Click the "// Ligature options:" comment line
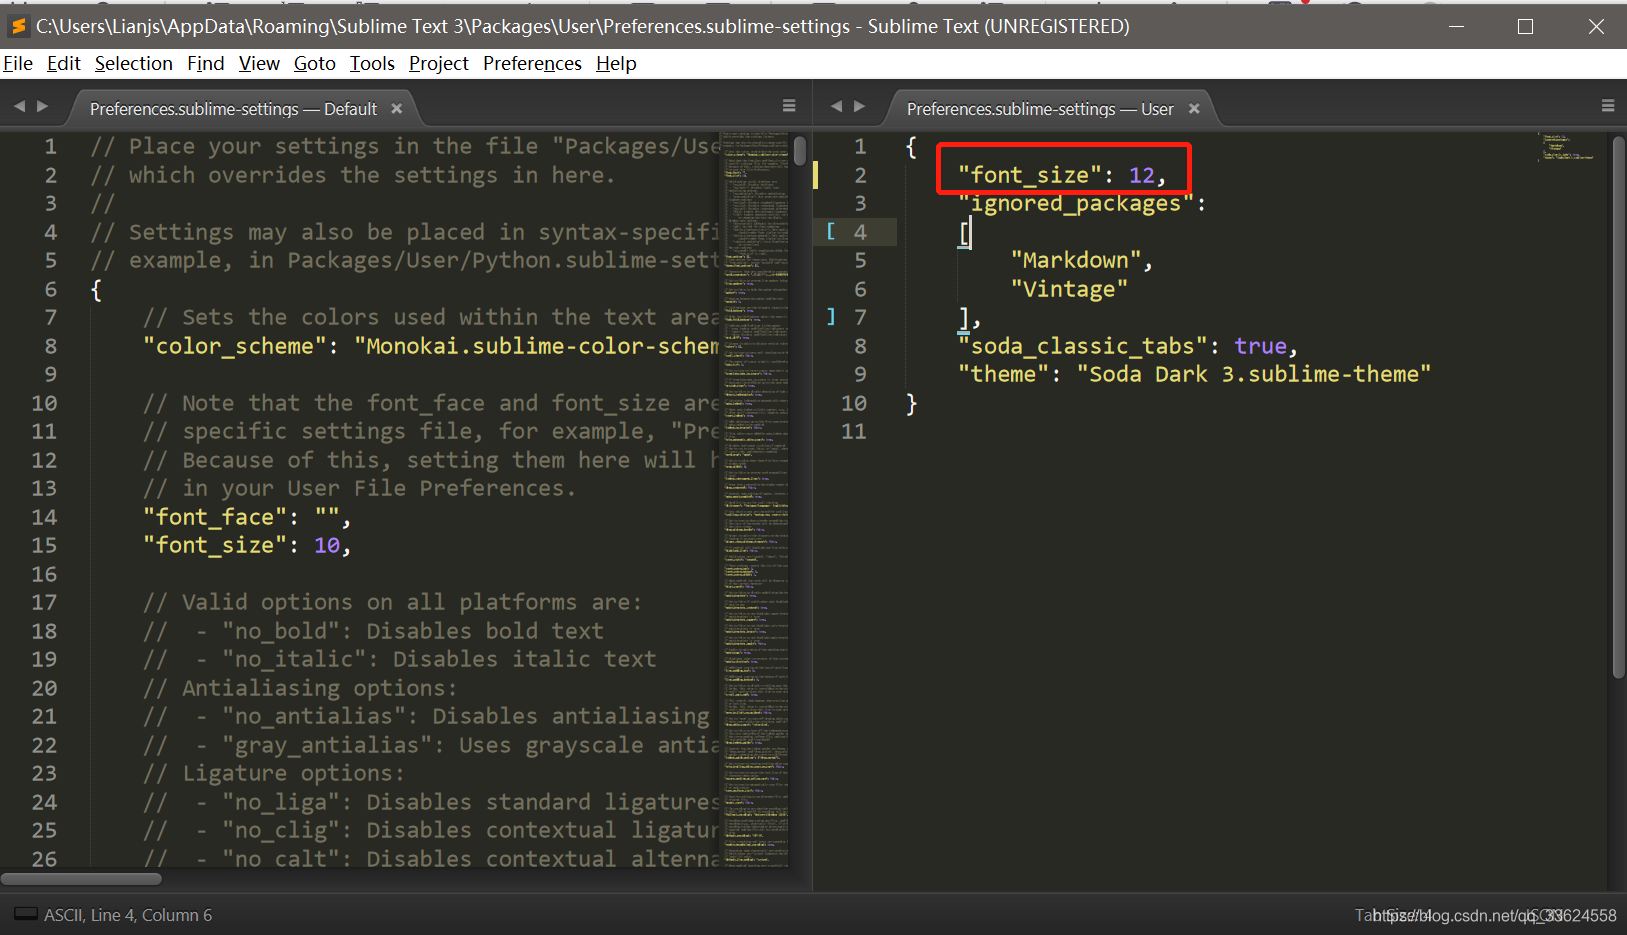Viewport: 1627px width, 935px height. tap(274, 773)
